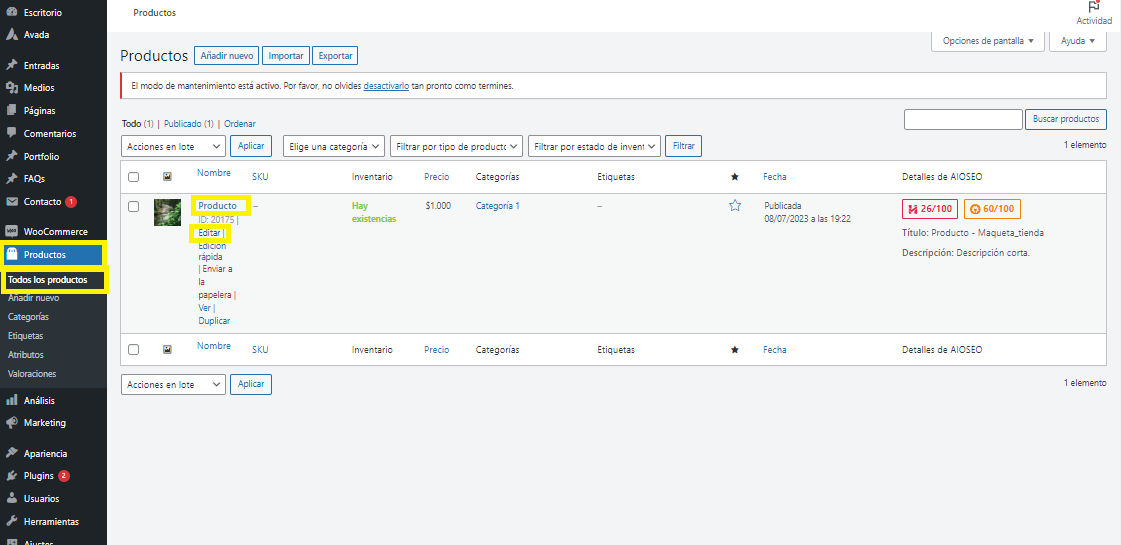Toggle the select-all checkbox in the table footer
The image size is (1121, 545).
coord(133,350)
